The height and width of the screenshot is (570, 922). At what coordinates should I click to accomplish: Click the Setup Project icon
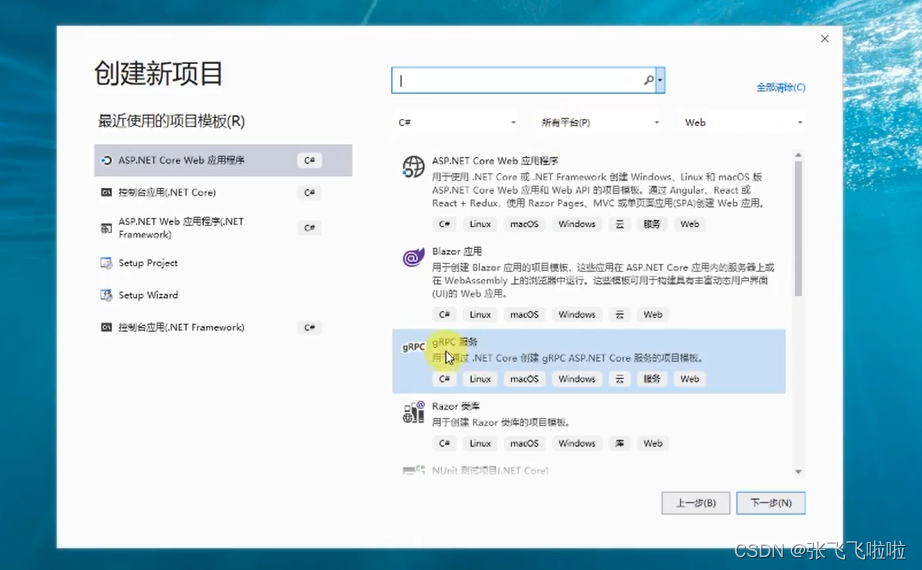[106, 263]
